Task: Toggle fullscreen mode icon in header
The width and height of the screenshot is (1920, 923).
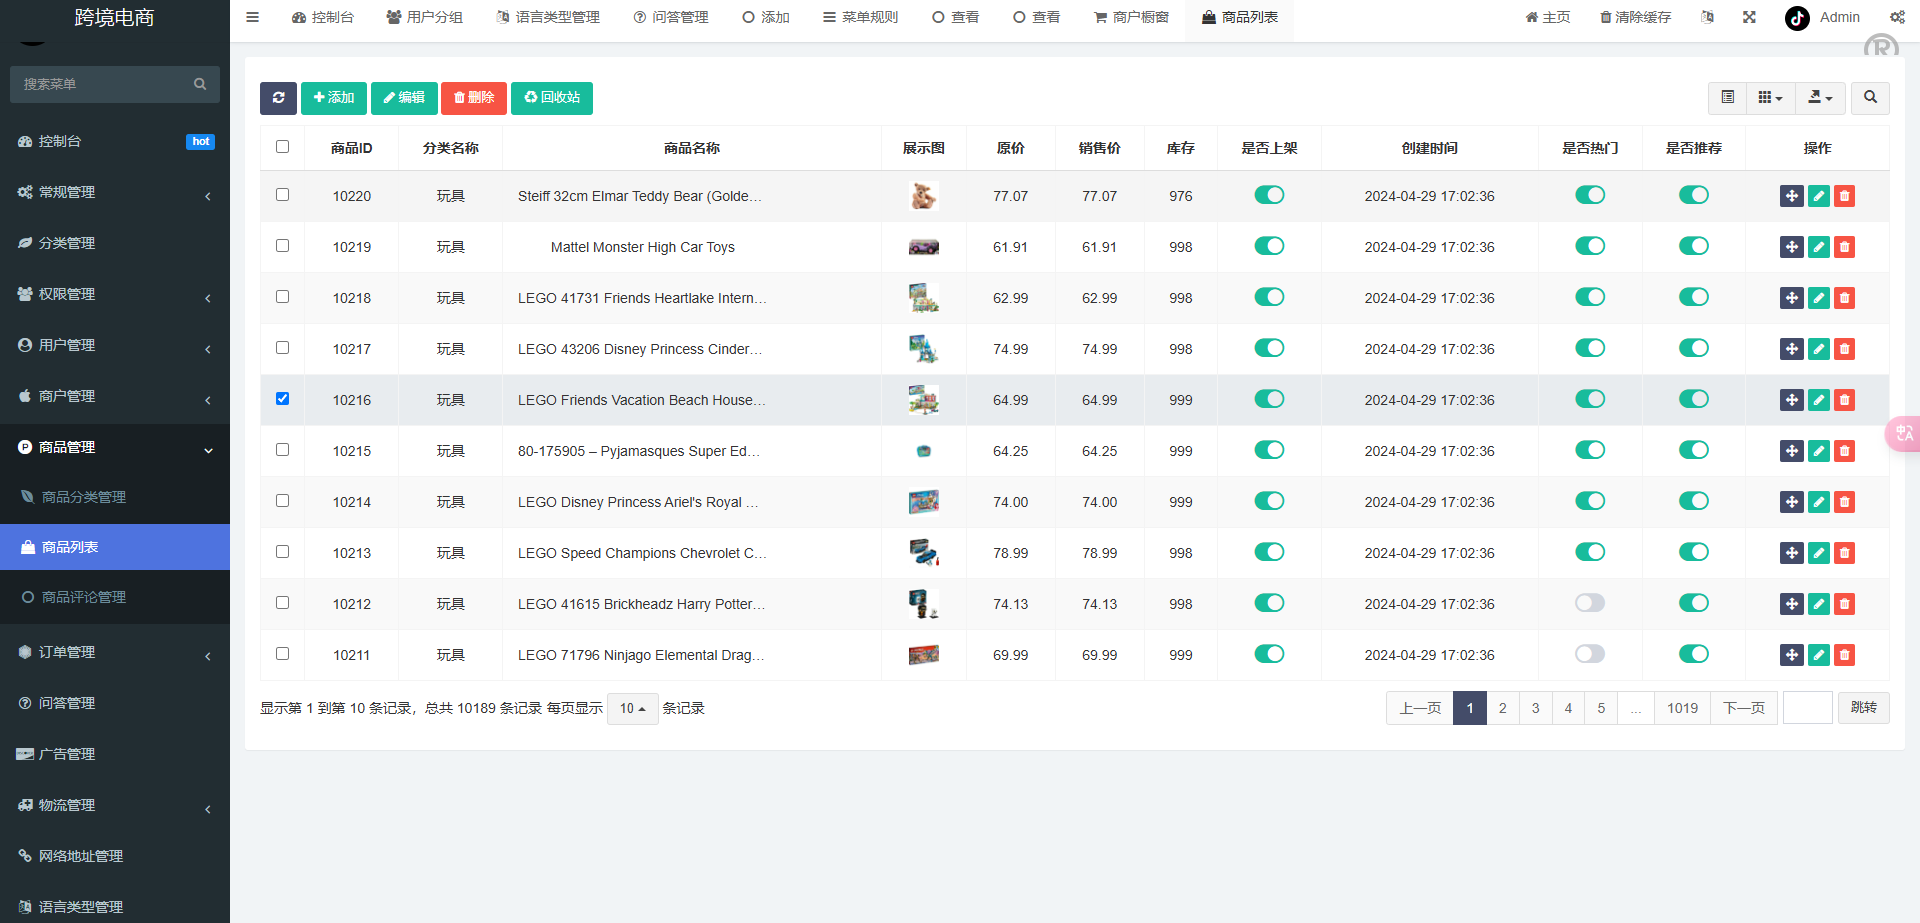Action: tap(1749, 17)
